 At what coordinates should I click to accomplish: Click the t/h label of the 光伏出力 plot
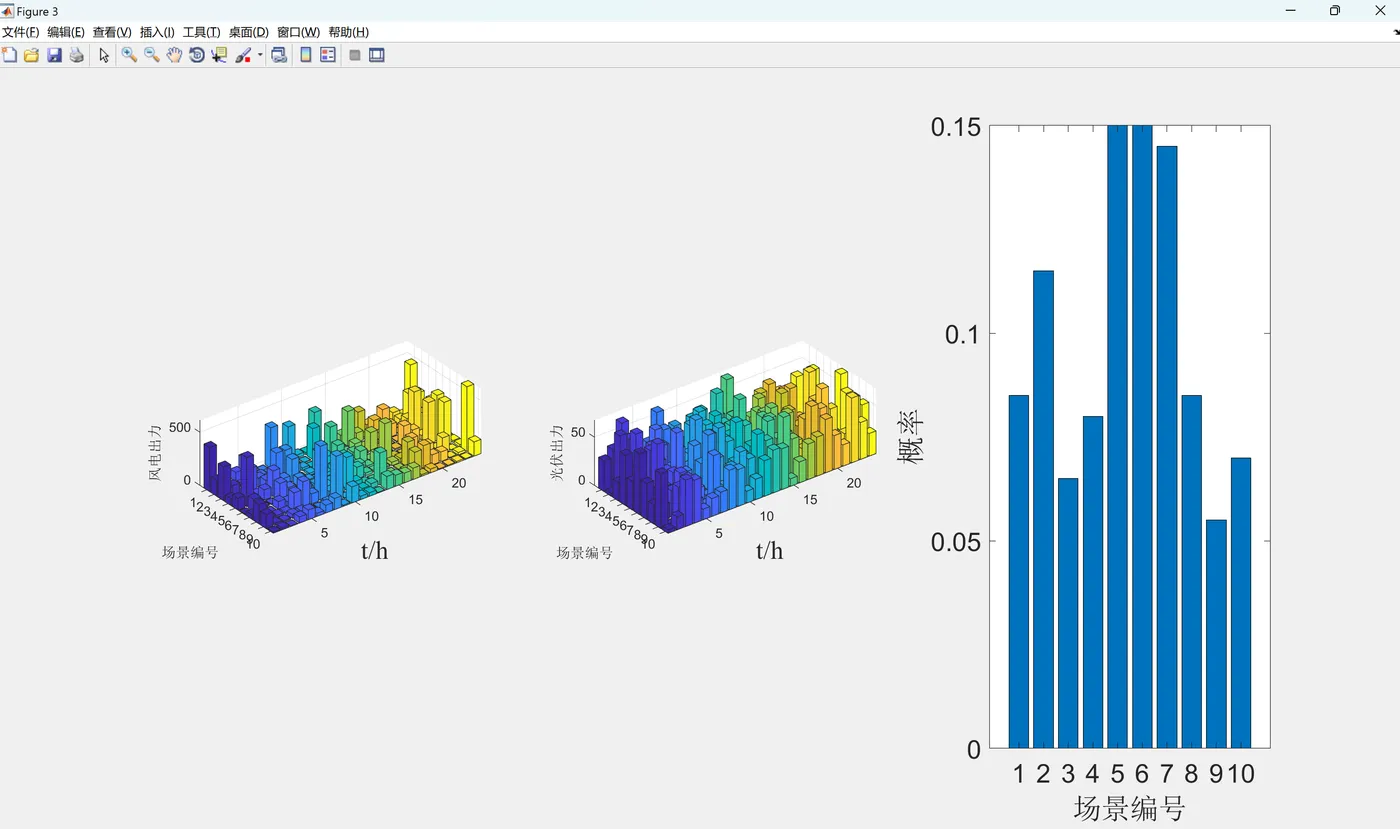pos(769,550)
